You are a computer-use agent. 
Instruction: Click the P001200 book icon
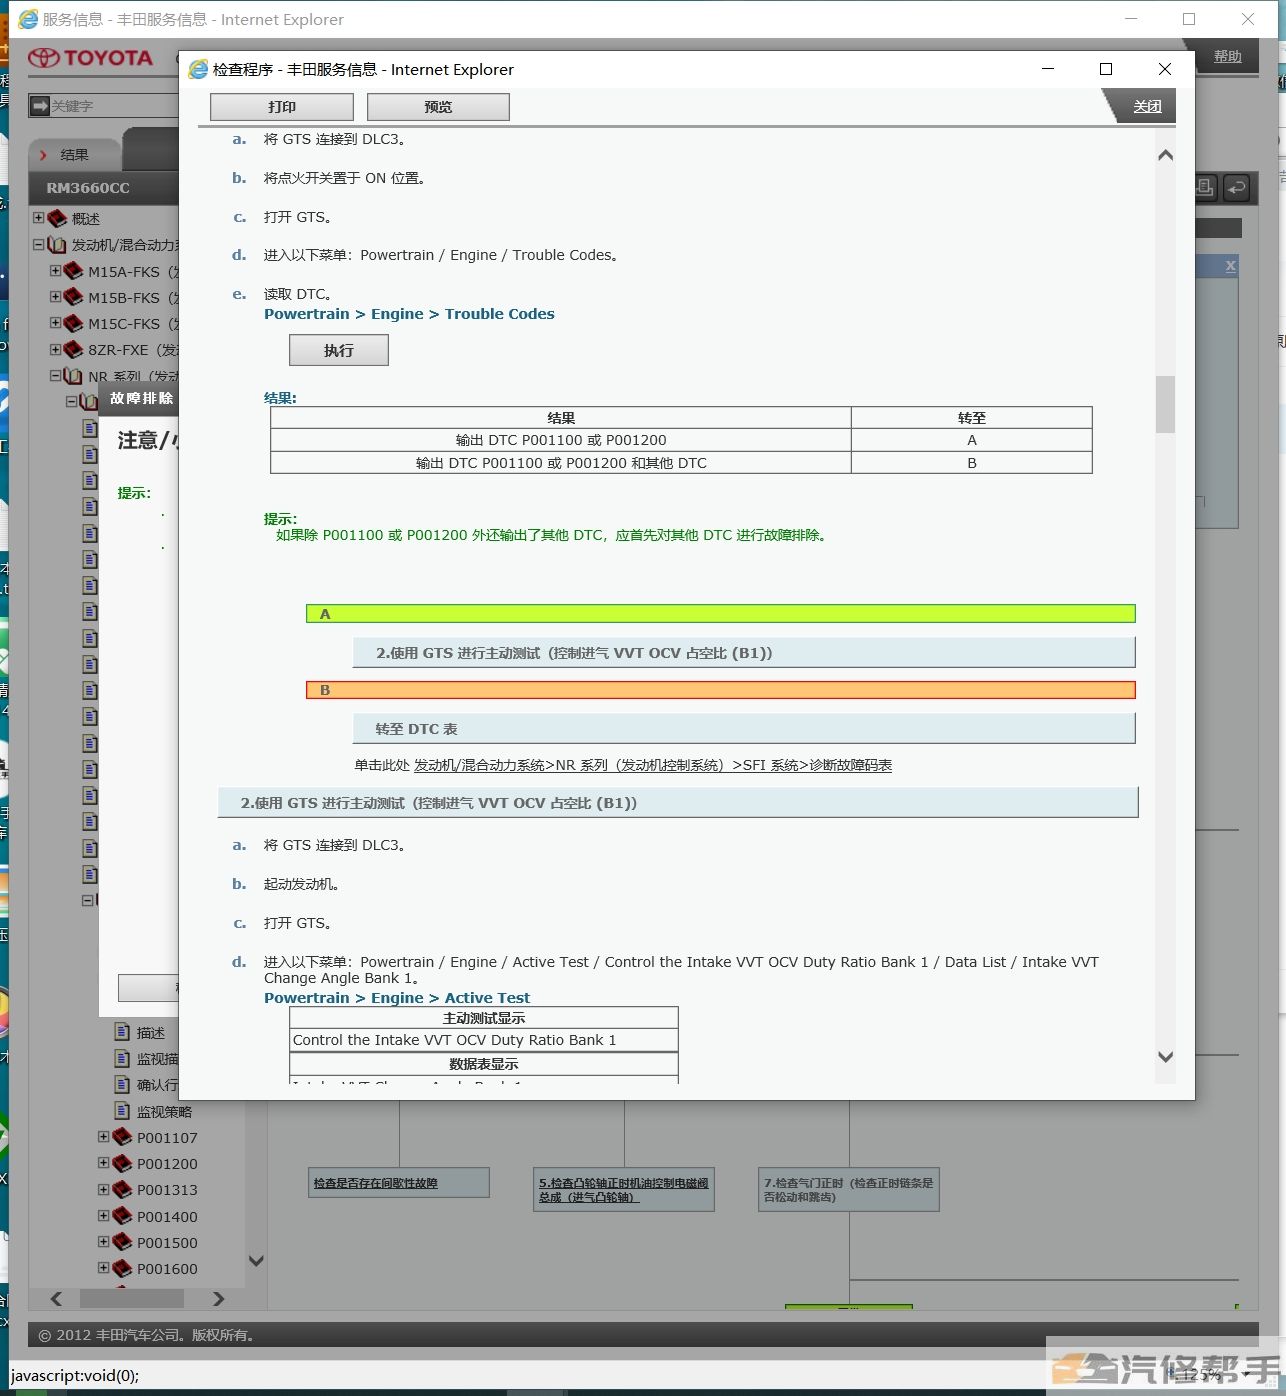[122, 1163]
